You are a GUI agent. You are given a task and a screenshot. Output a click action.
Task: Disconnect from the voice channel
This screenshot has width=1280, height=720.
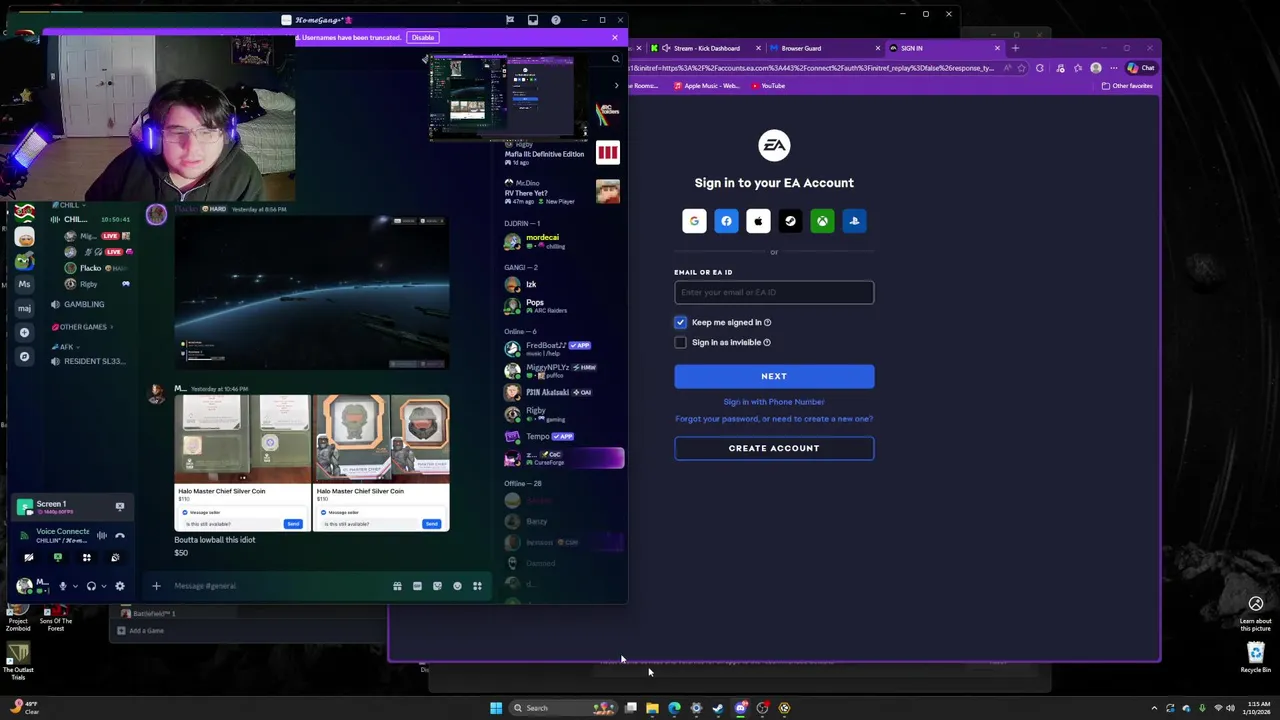coord(120,535)
